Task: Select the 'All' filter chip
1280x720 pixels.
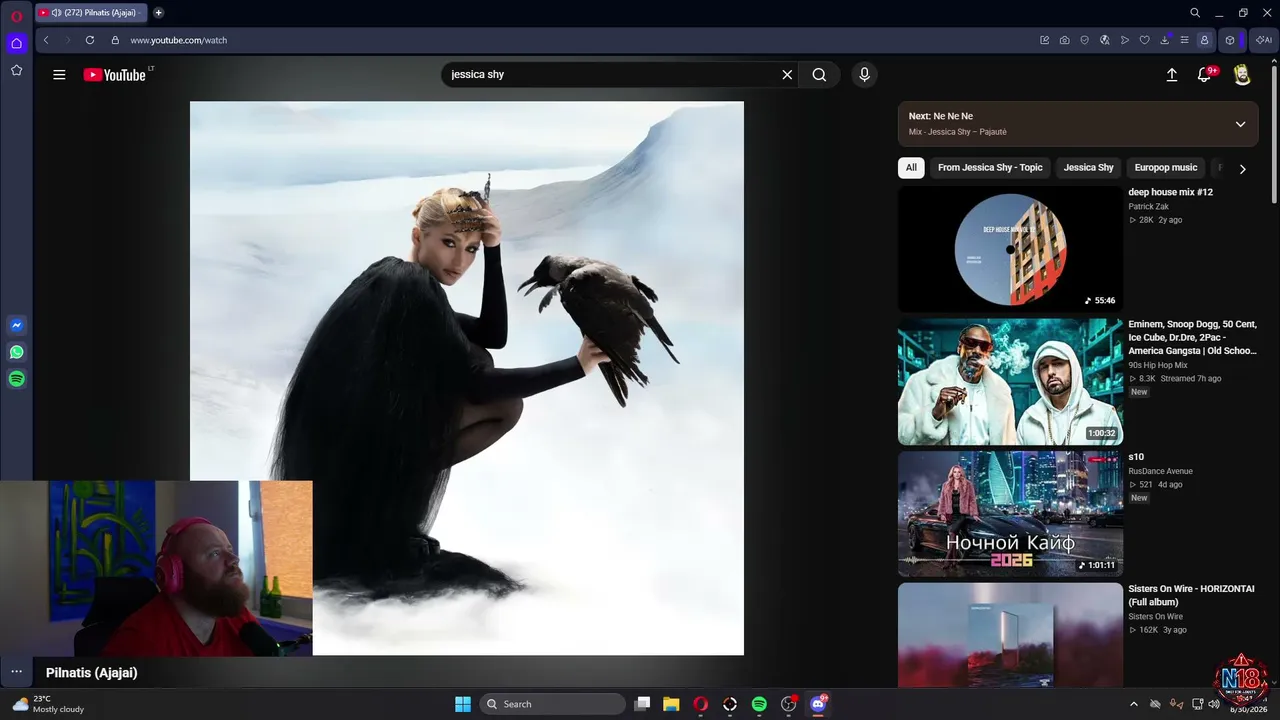Action: coord(911,168)
